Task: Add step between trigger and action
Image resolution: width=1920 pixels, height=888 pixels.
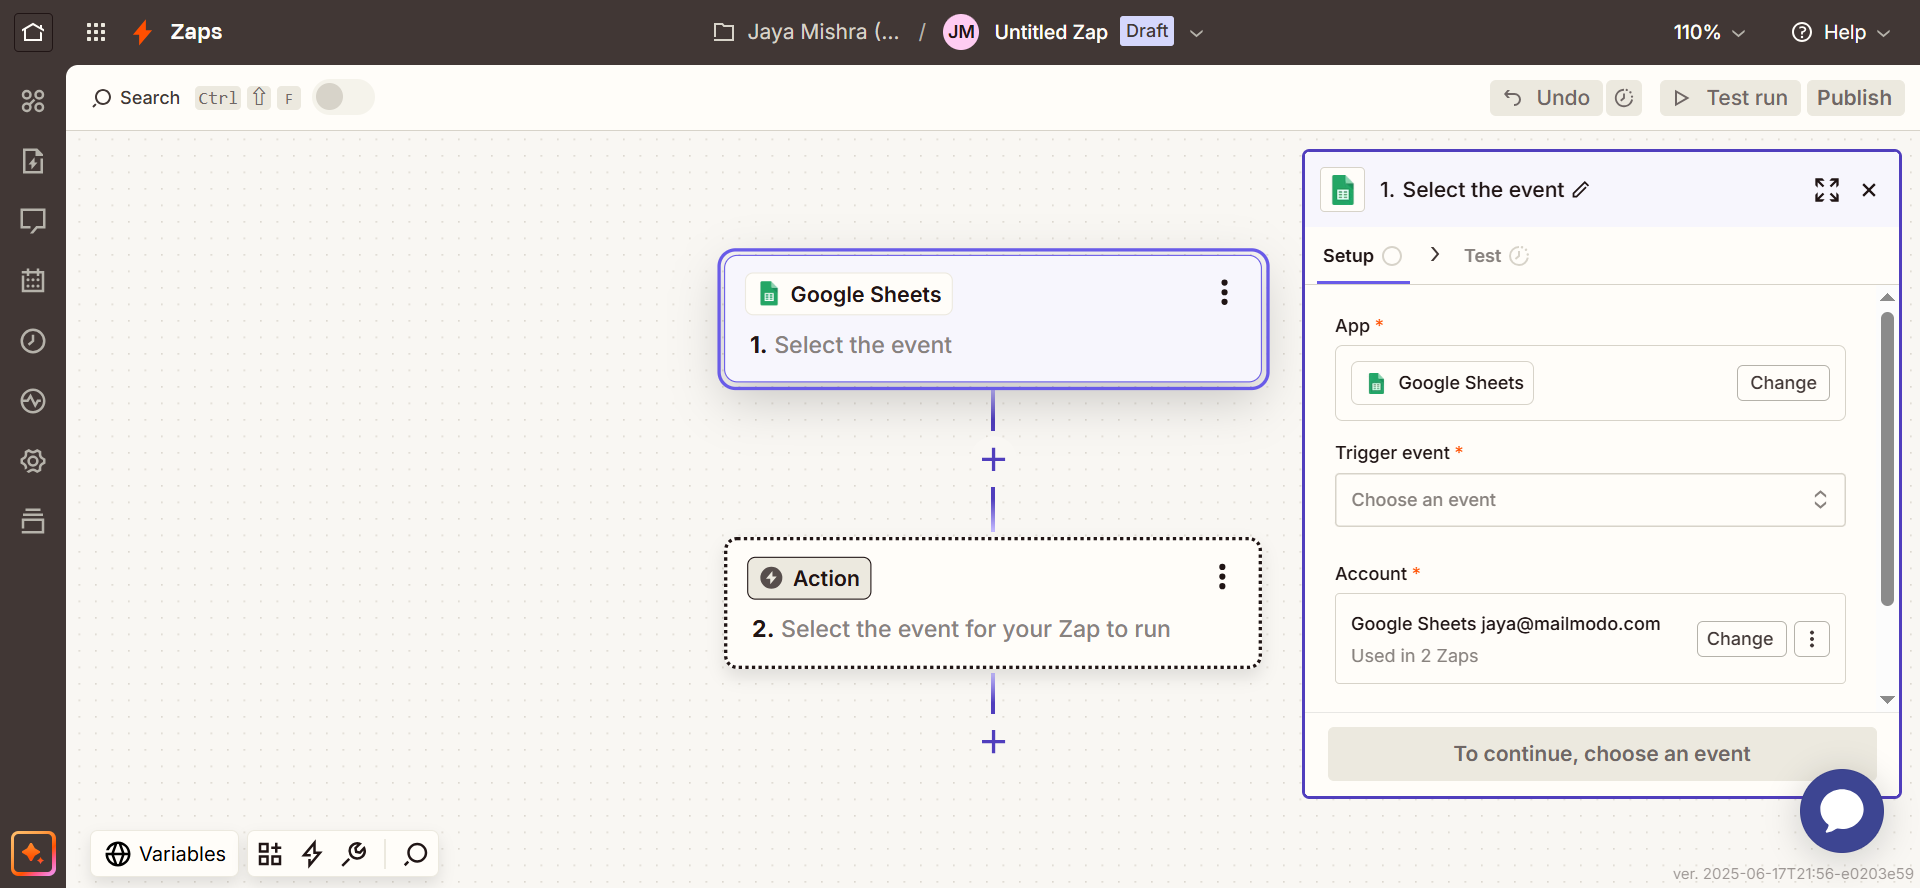Action: [x=993, y=460]
